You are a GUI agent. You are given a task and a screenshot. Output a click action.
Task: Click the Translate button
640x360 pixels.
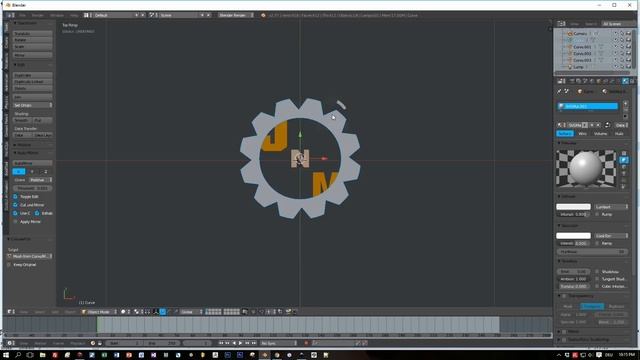32,33
